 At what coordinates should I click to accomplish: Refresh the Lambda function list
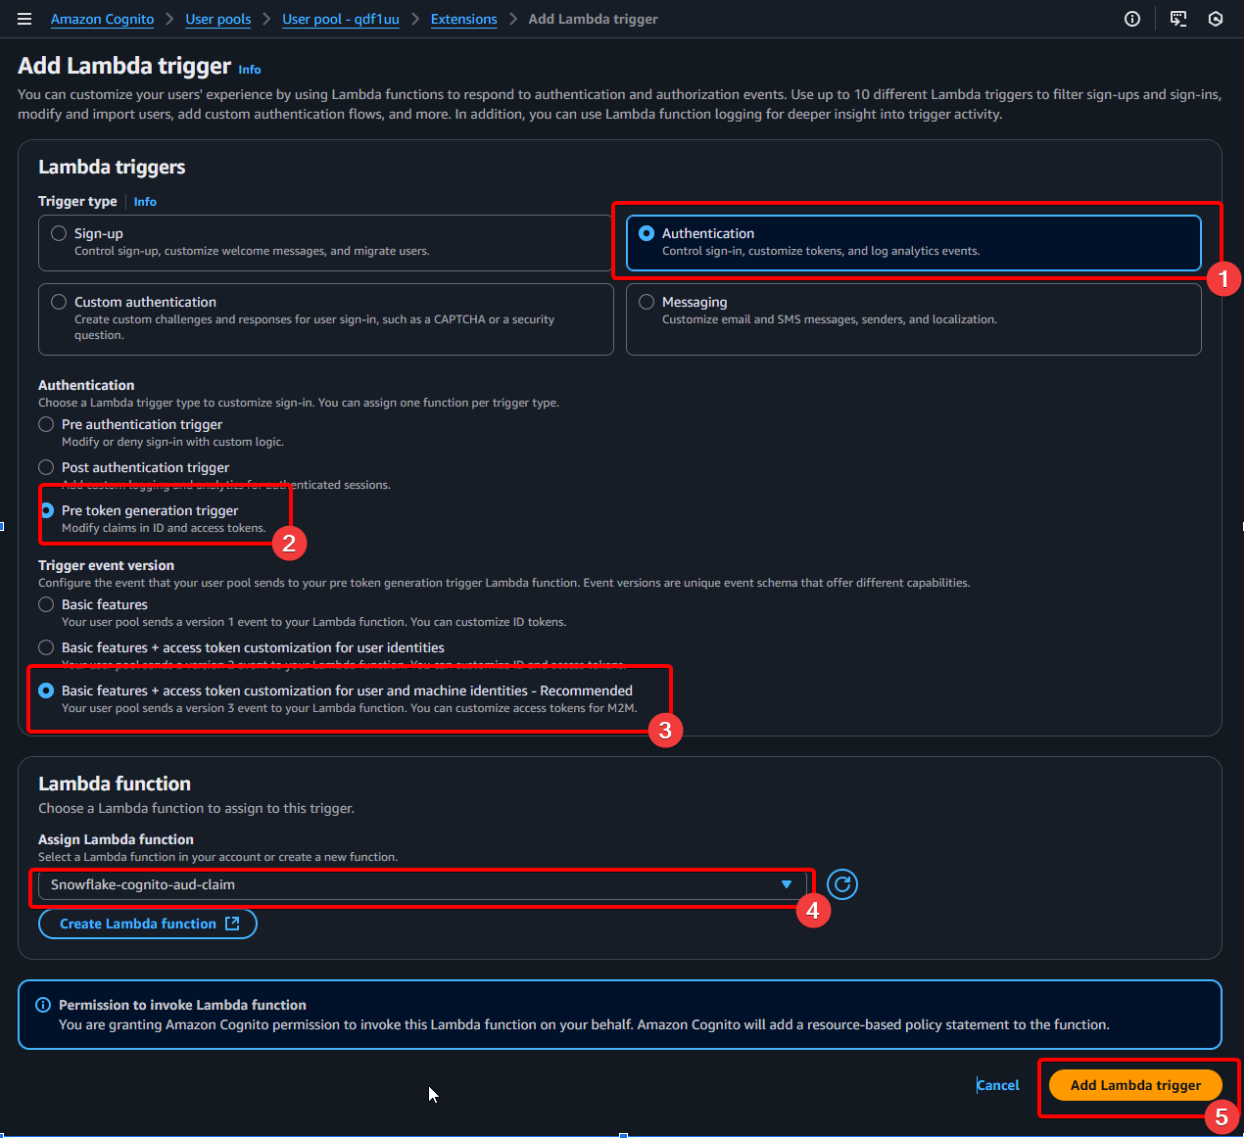[x=842, y=884]
